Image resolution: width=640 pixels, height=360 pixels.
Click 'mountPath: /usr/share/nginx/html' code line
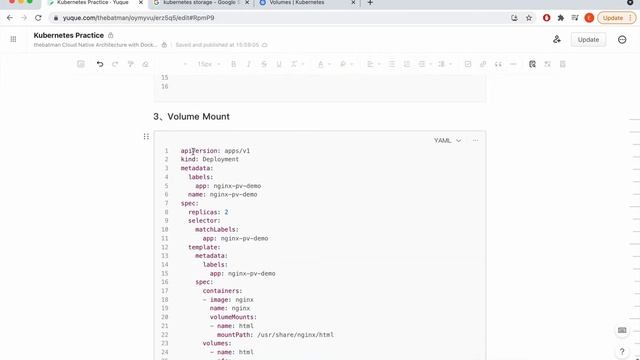[x=275, y=335]
